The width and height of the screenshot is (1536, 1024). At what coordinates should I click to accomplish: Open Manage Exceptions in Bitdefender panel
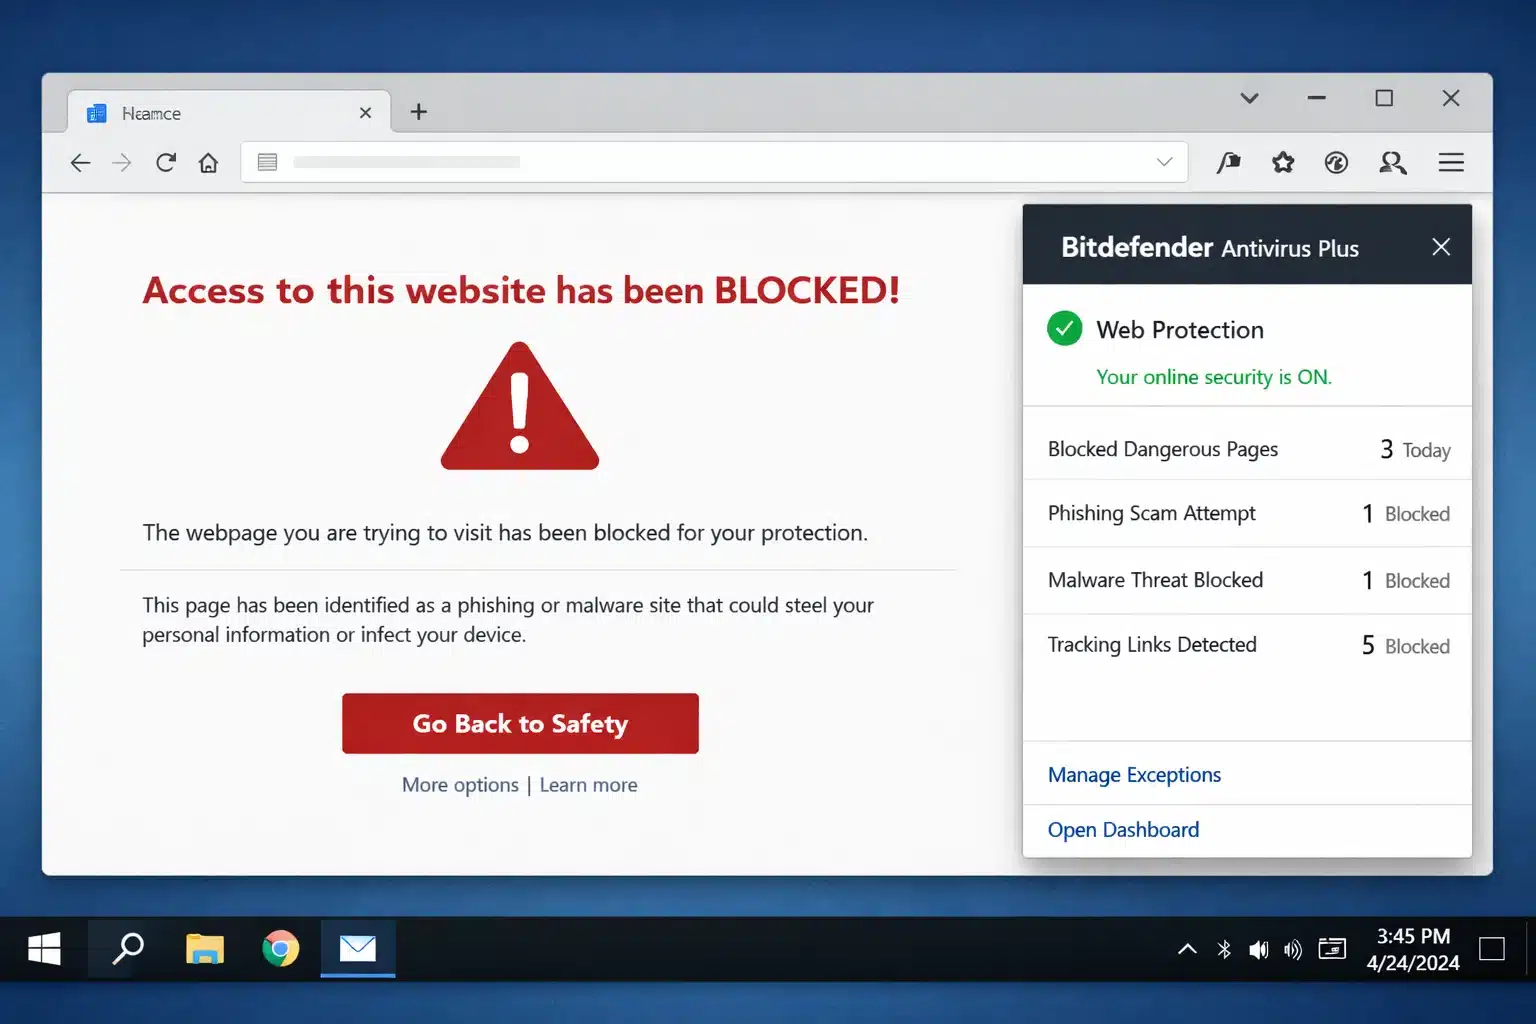(1133, 774)
